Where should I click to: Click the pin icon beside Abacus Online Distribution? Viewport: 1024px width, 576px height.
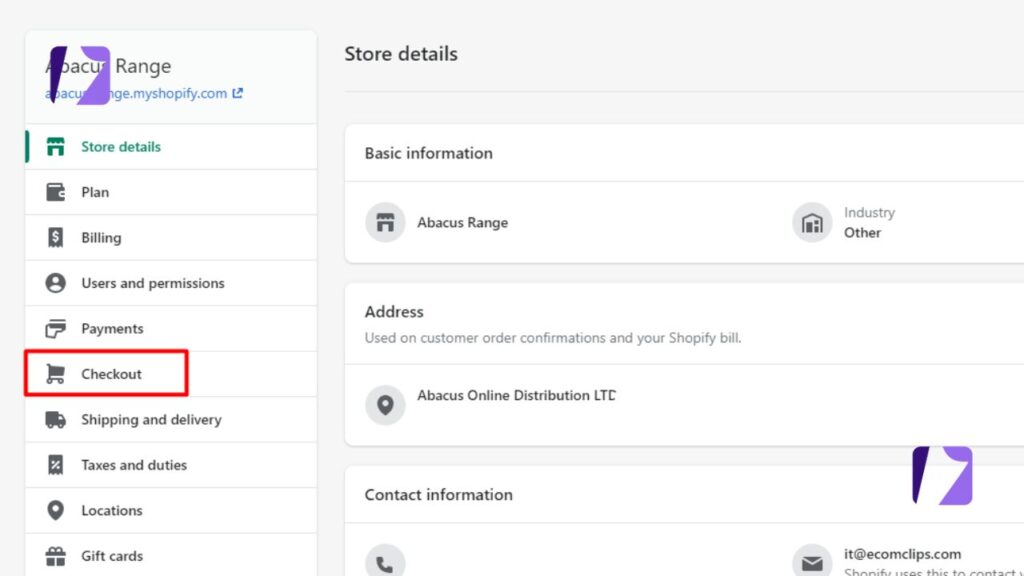click(385, 405)
